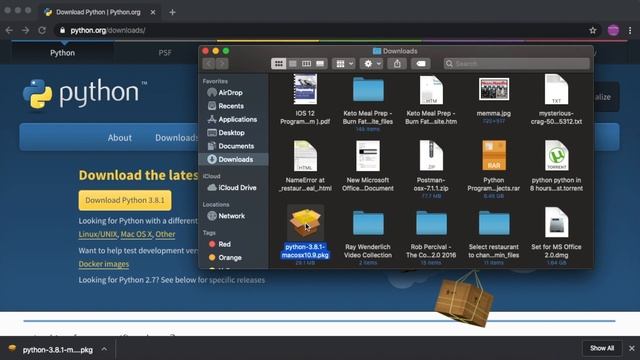The width and height of the screenshot is (640, 360).
Task: Select the python-3.8.1-macosx10.9.pkg installer icon
Action: pyautogui.click(x=305, y=223)
